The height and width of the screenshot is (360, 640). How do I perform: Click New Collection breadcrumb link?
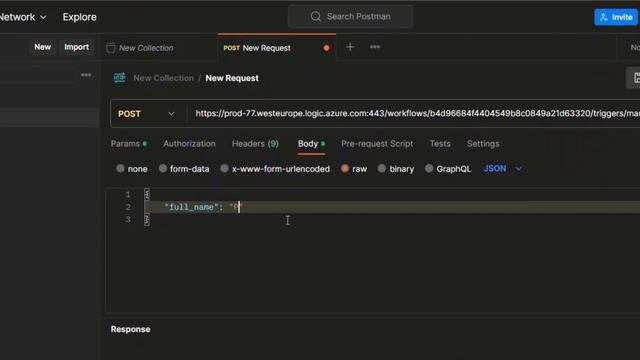[x=164, y=78]
